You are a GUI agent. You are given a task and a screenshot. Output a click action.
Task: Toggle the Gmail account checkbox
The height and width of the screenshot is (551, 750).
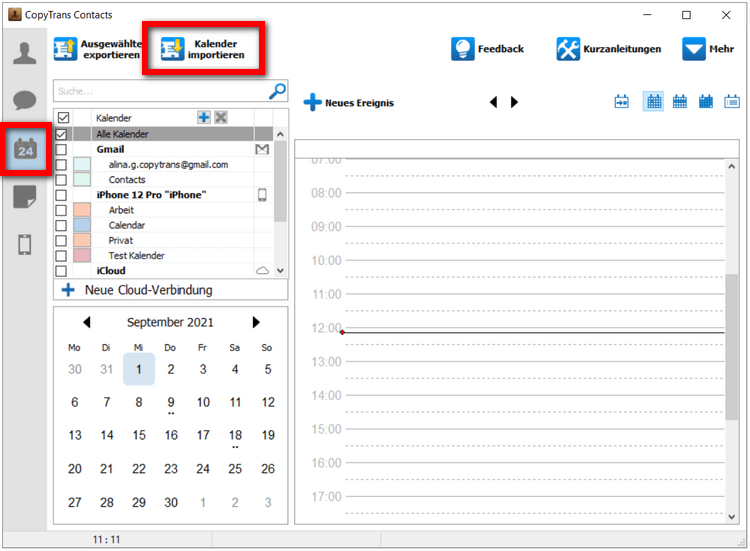point(61,149)
